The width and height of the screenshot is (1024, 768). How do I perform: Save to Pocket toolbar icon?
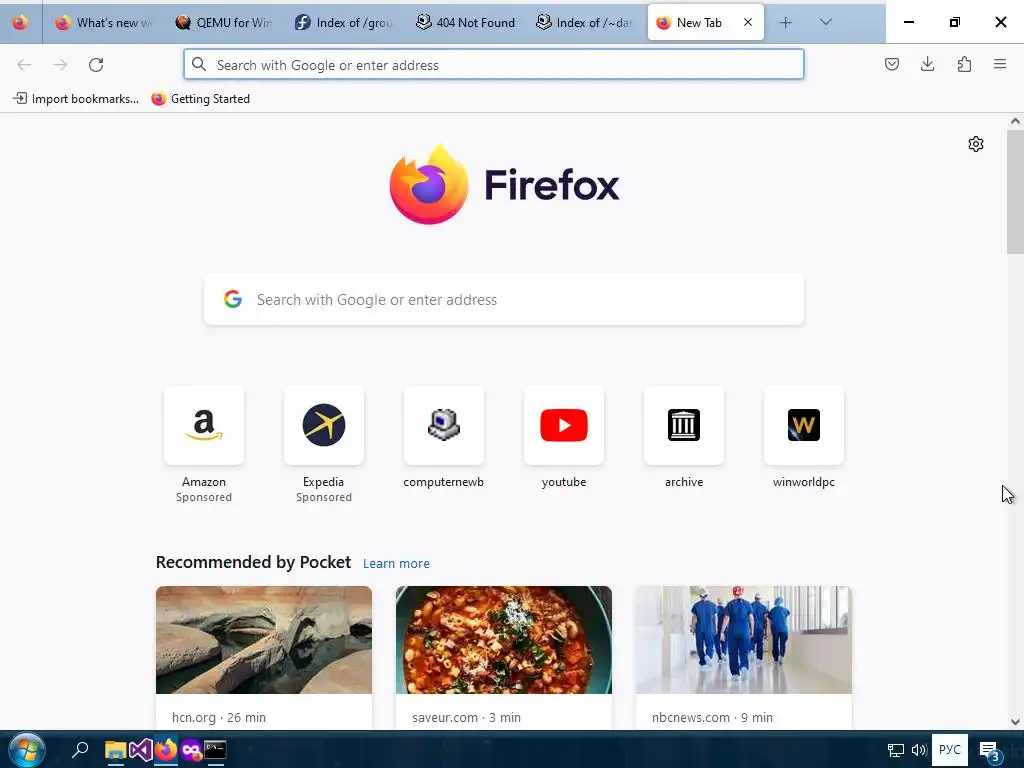pos(892,64)
